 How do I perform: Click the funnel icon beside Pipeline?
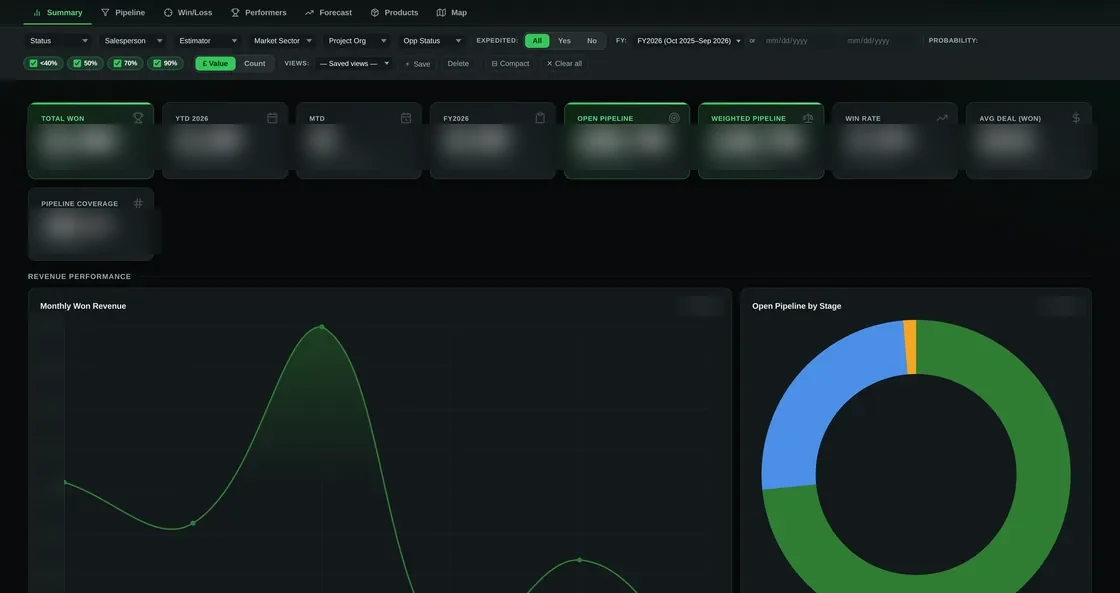(x=106, y=13)
